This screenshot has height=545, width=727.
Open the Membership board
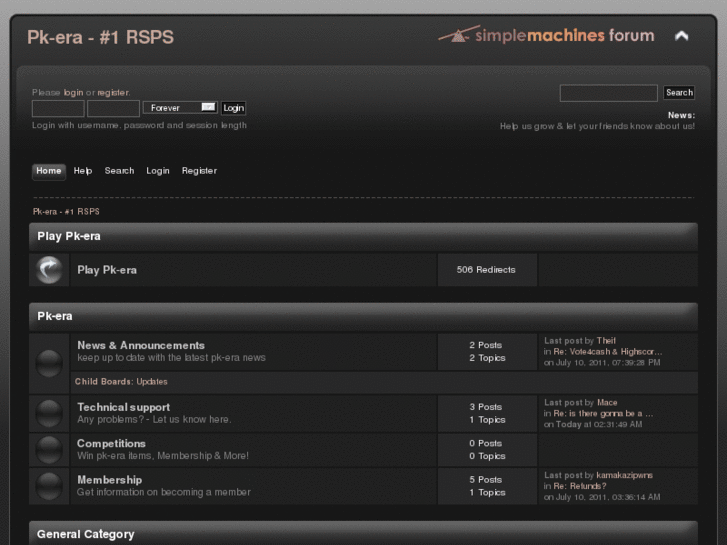(109, 480)
